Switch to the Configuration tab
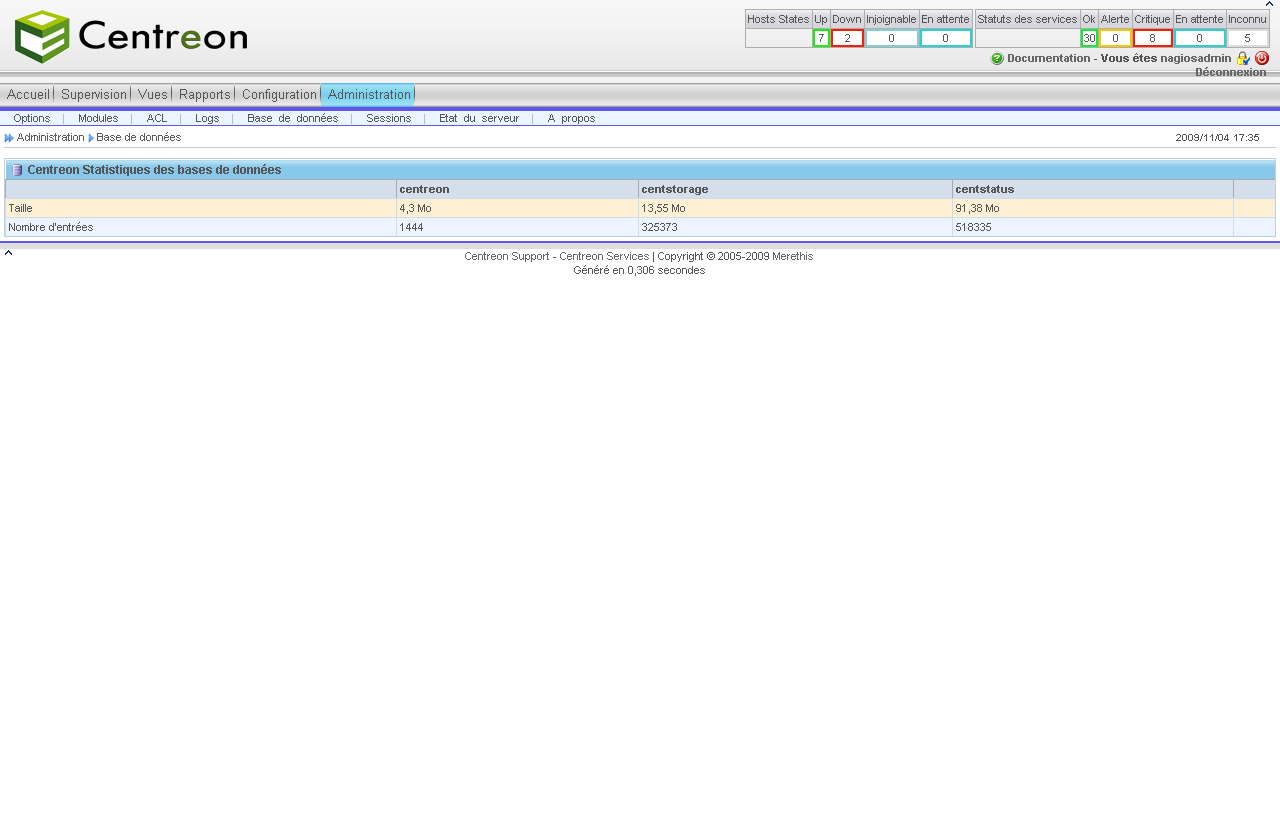This screenshot has height=837, width=1280. coord(279,94)
